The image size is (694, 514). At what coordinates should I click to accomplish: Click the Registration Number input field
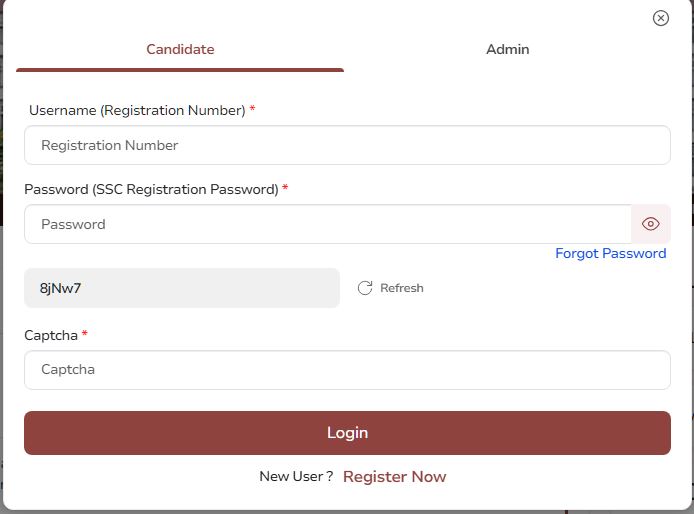(347, 145)
